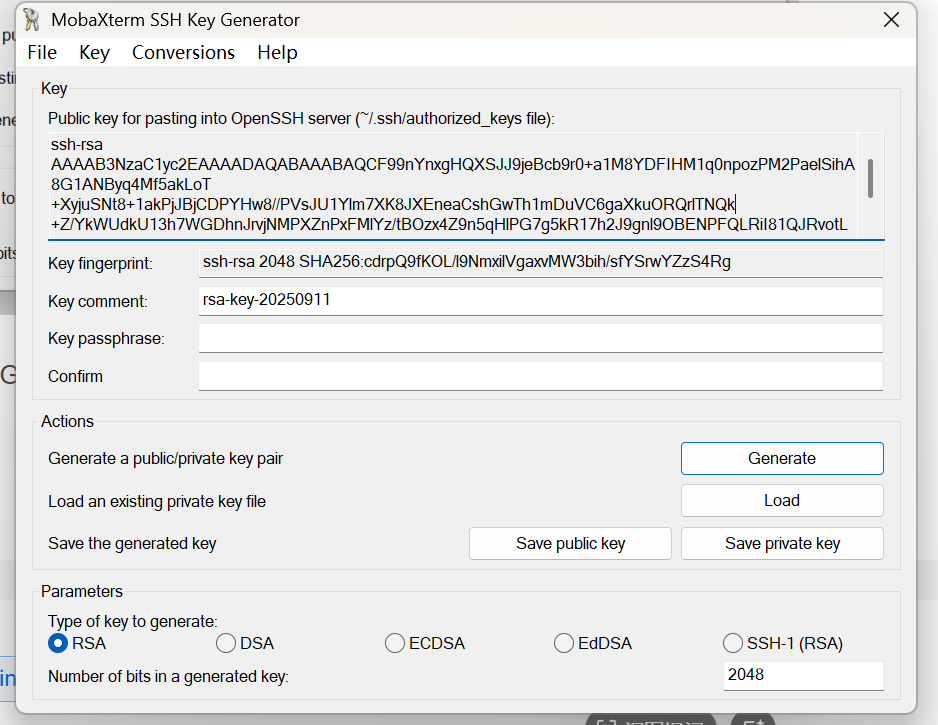Click the Generate button

782,458
